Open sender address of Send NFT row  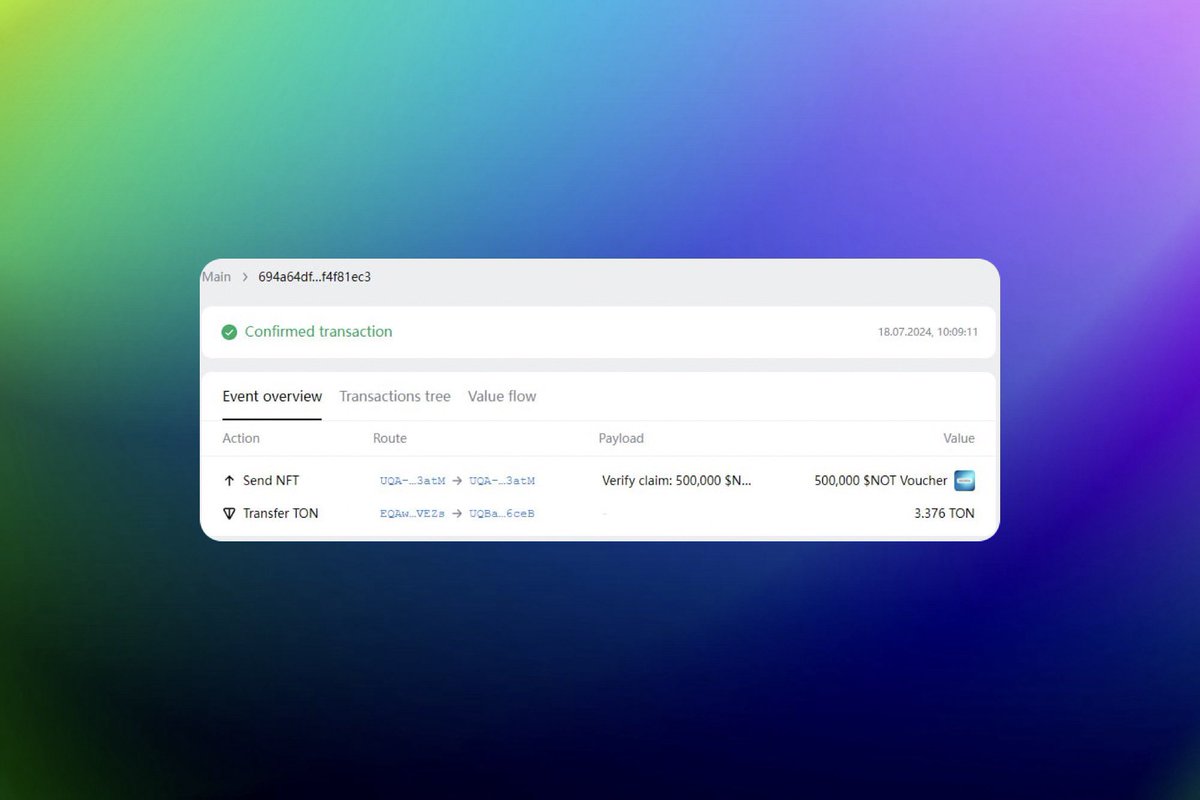click(412, 481)
